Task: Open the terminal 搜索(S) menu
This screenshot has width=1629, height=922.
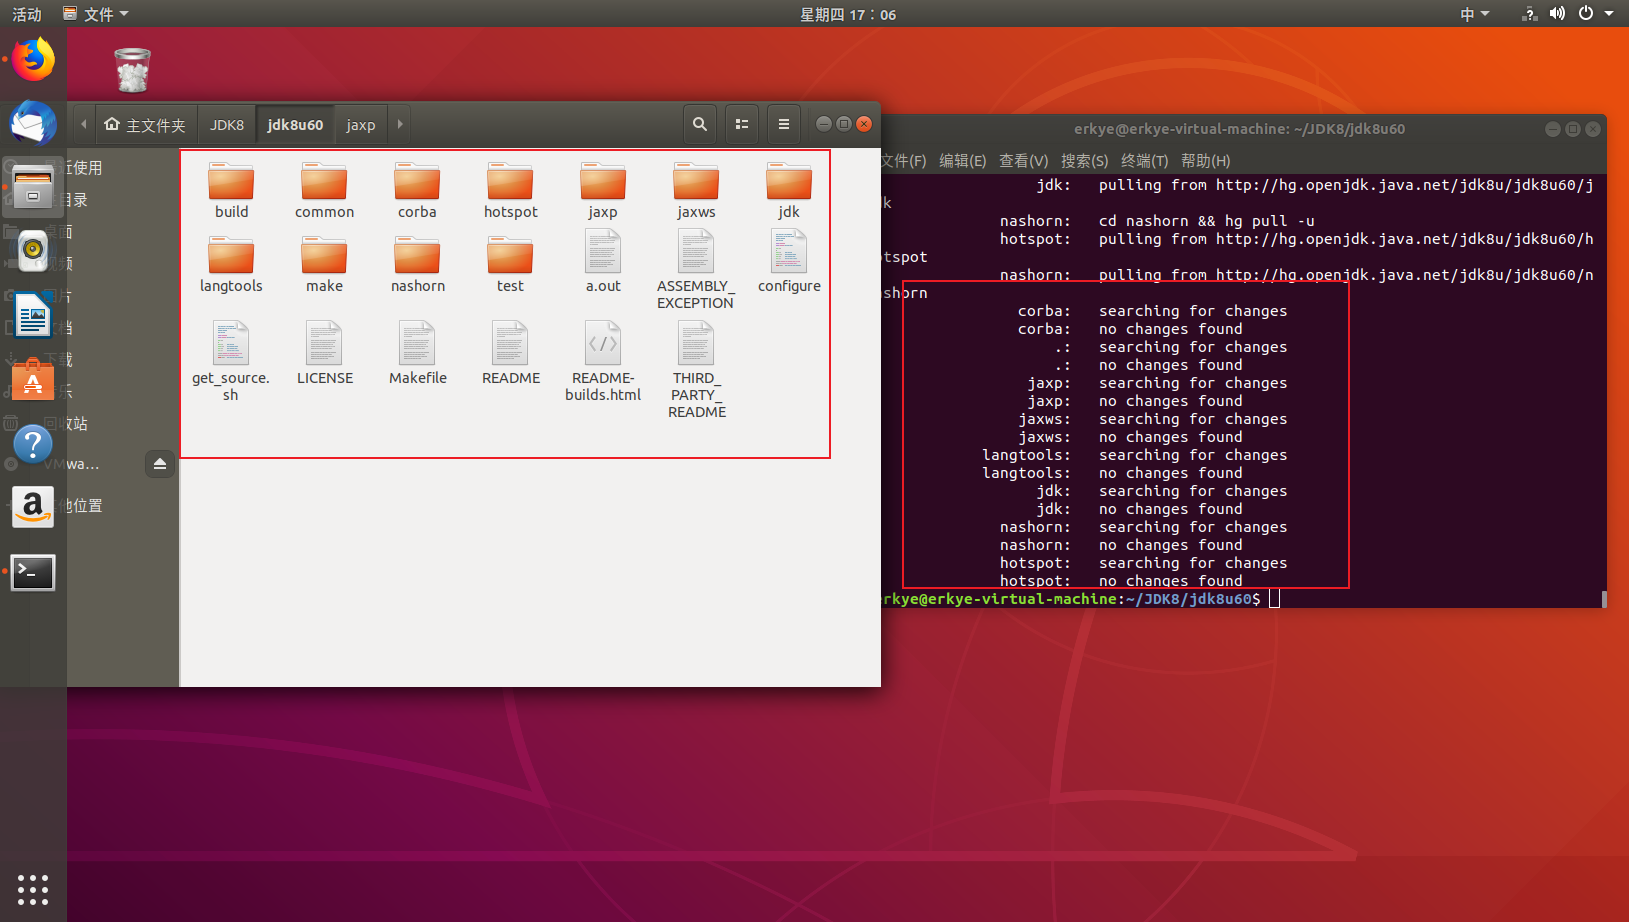Action: (1084, 160)
